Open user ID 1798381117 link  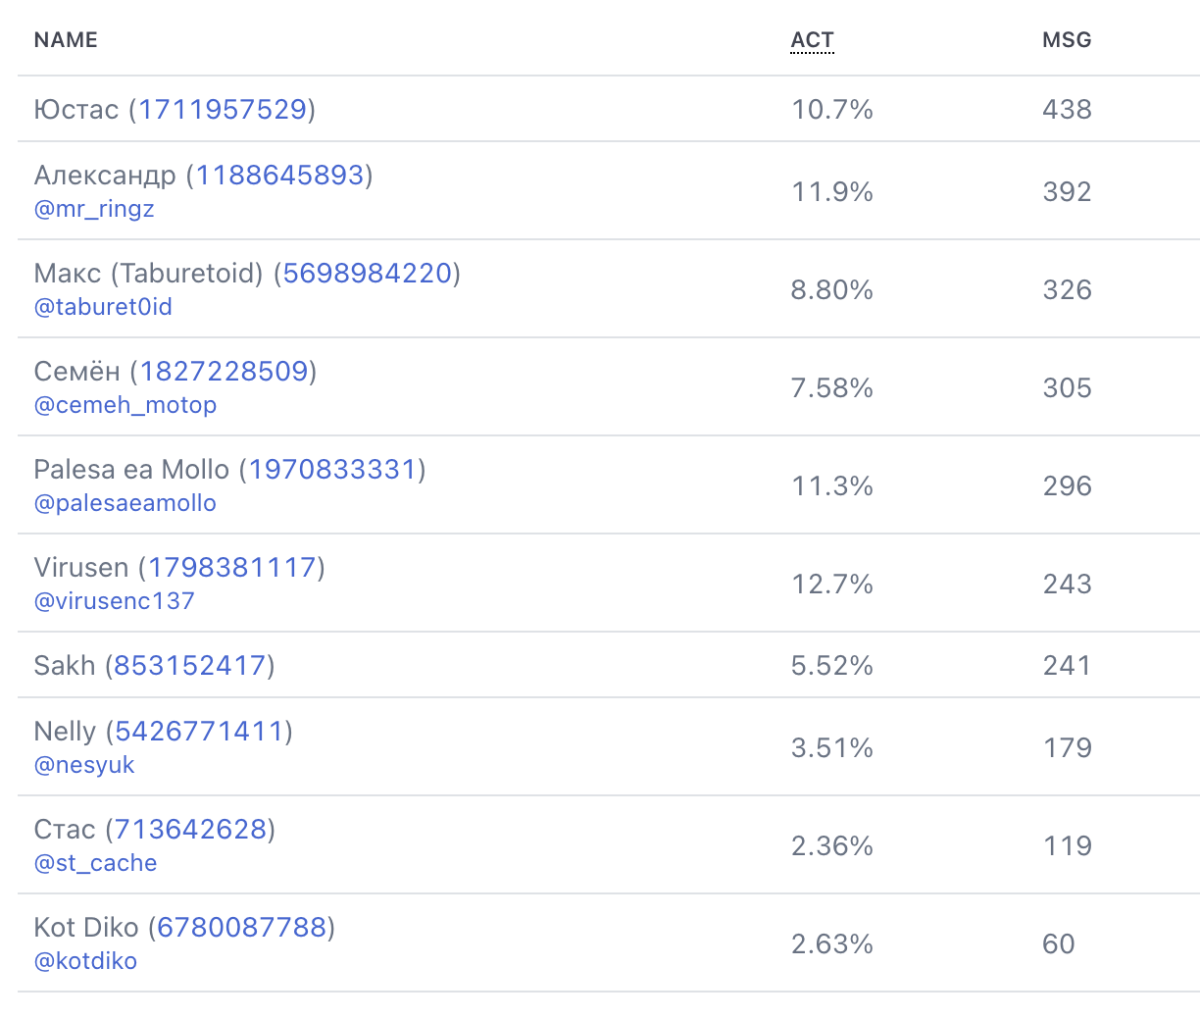pyautogui.click(x=232, y=567)
